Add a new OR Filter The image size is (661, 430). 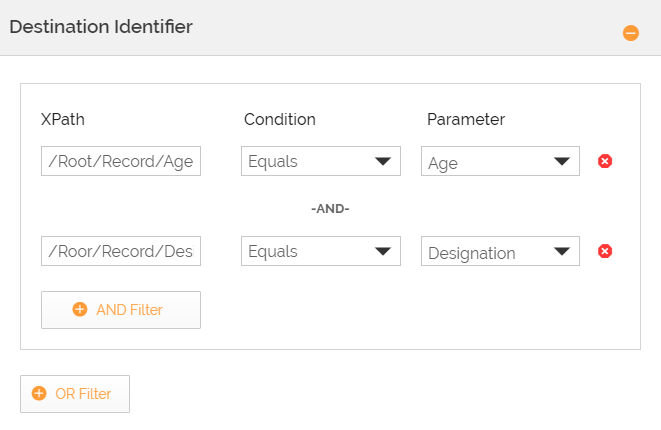tap(75, 394)
